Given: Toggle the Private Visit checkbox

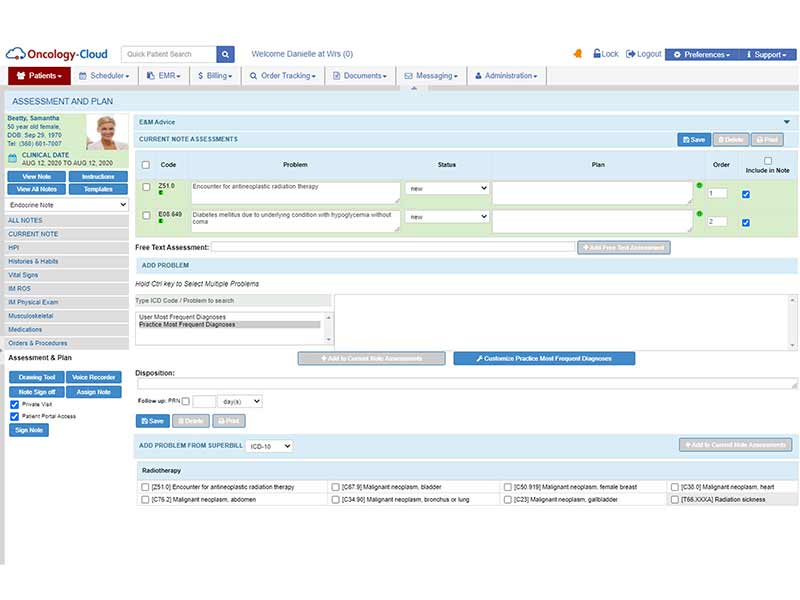Looking at the screenshot, I should [x=15, y=404].
